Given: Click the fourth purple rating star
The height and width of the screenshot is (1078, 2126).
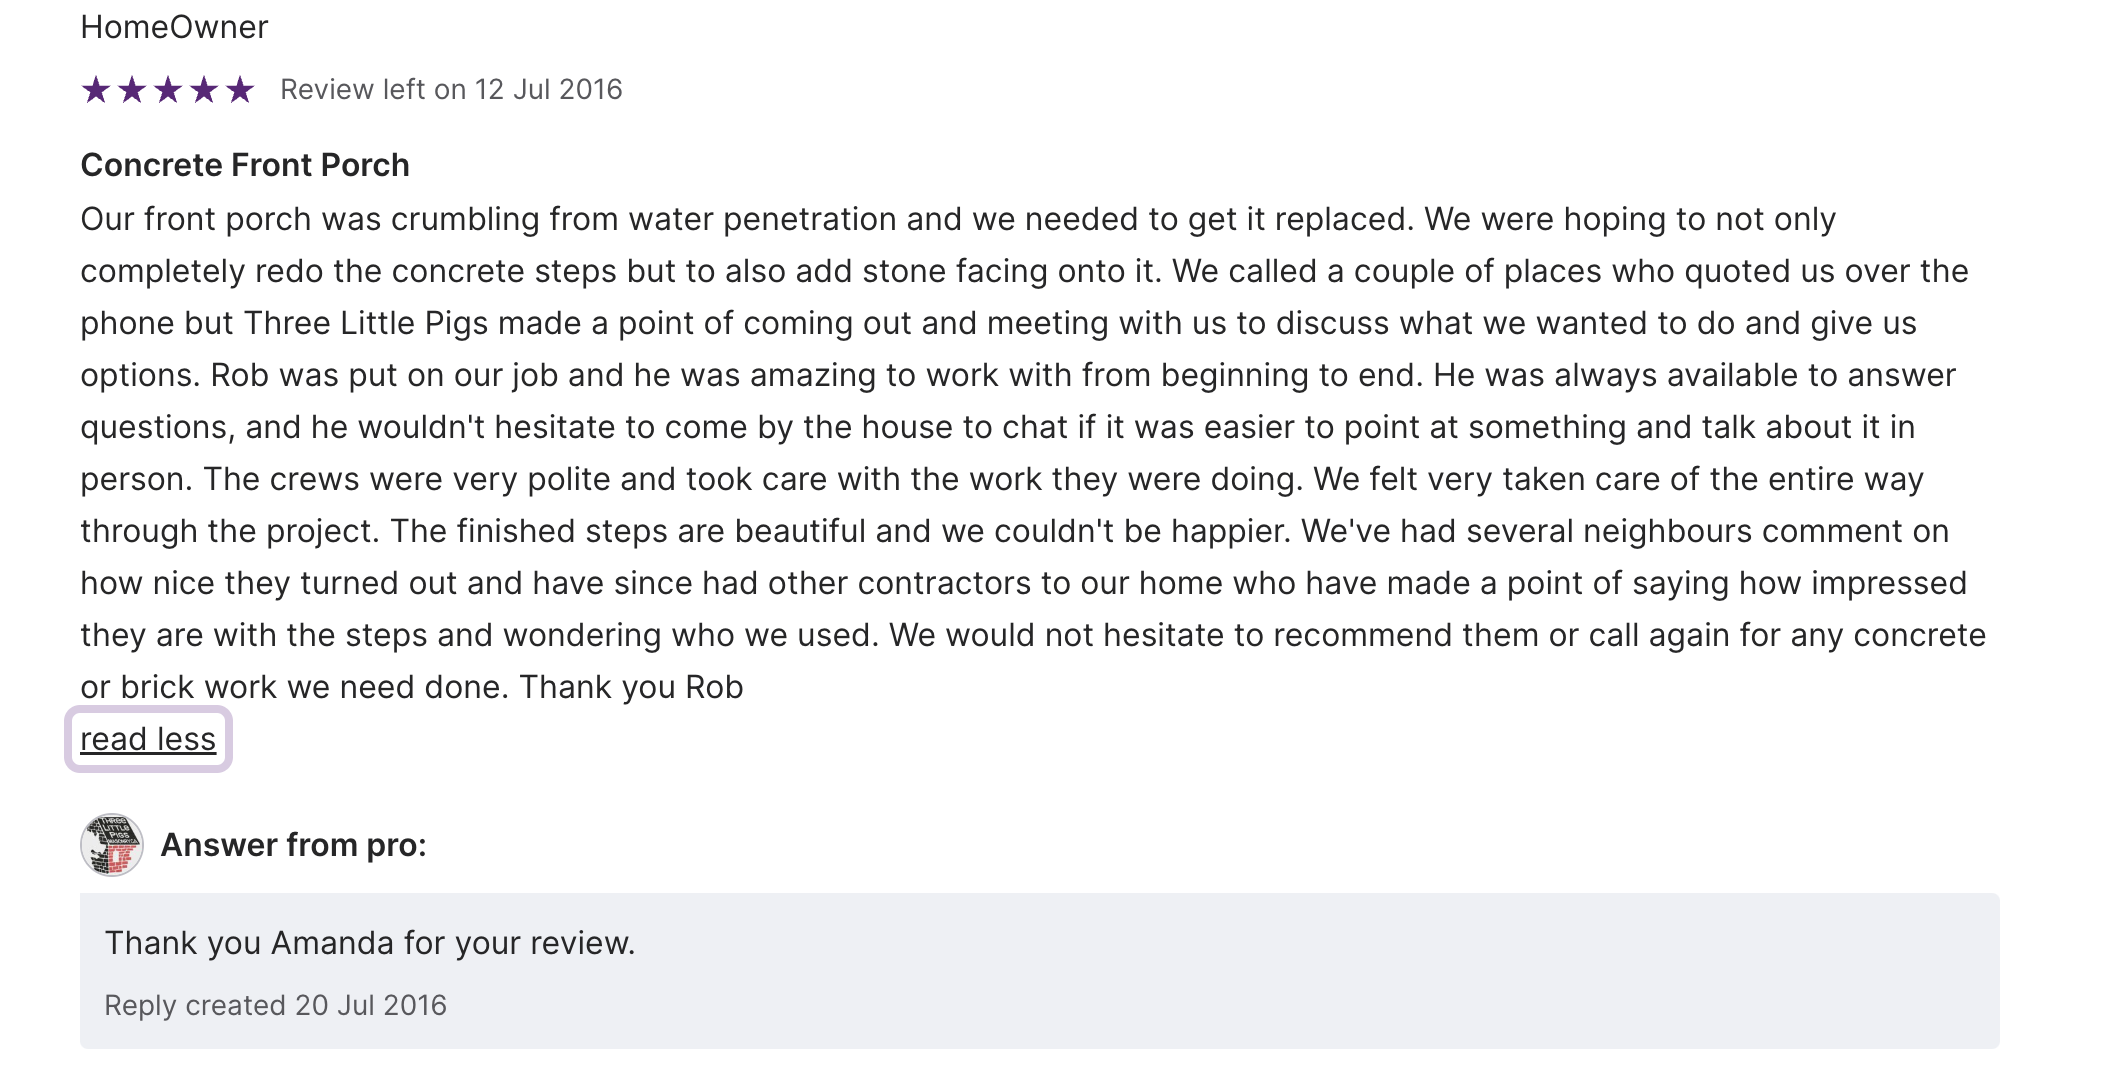Looking at the screenshot, I should pos(204,90).
